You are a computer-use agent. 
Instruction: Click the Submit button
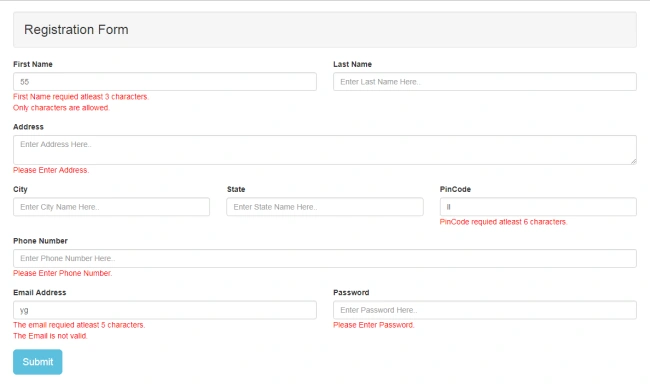coord(38,362)
